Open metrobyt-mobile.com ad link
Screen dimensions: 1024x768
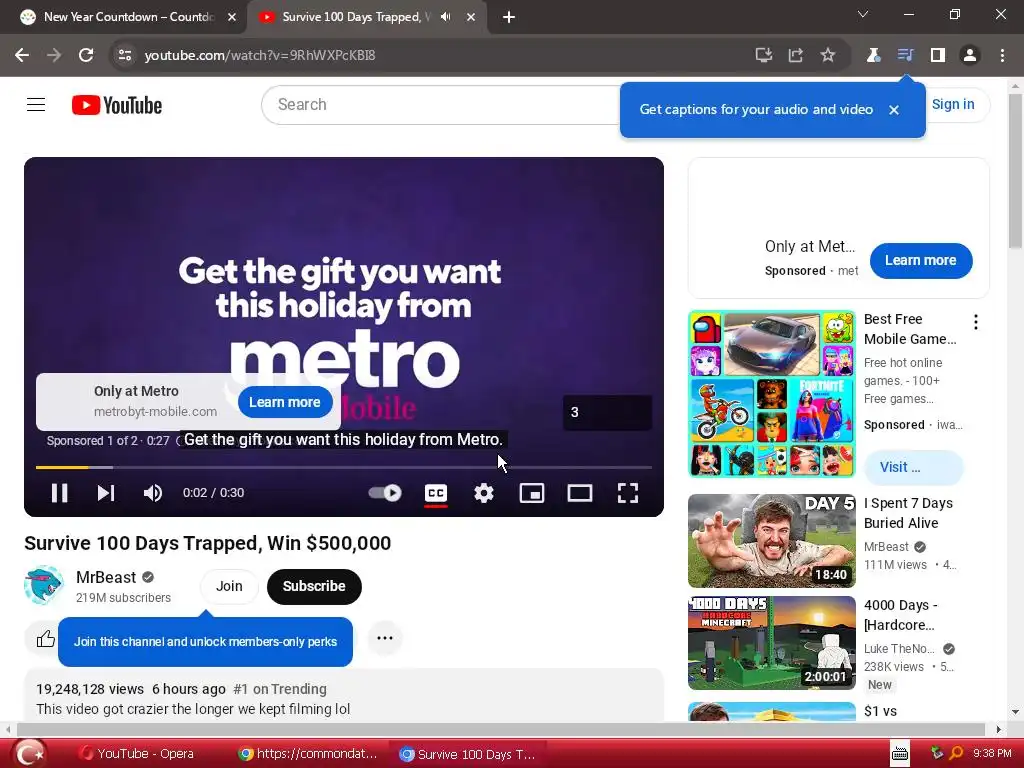[155, 411]
